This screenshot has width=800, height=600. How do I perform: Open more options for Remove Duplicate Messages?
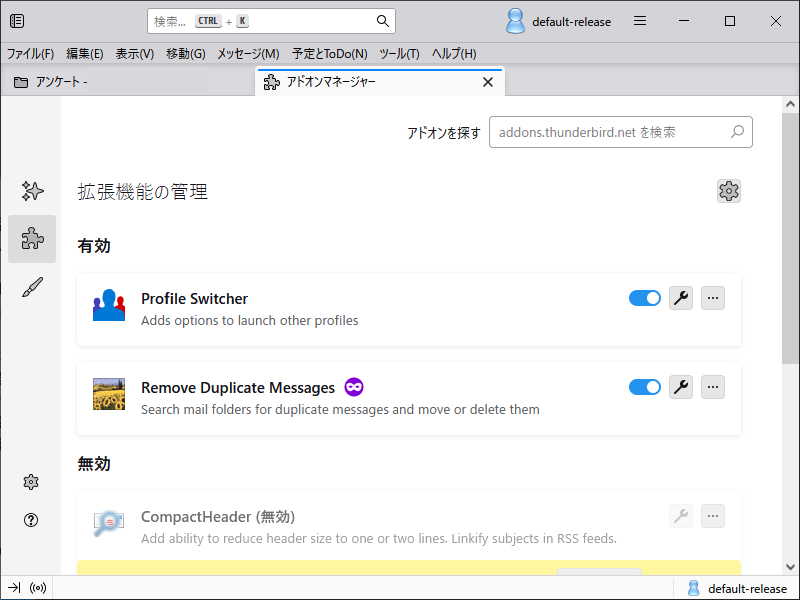pos(713,387)
